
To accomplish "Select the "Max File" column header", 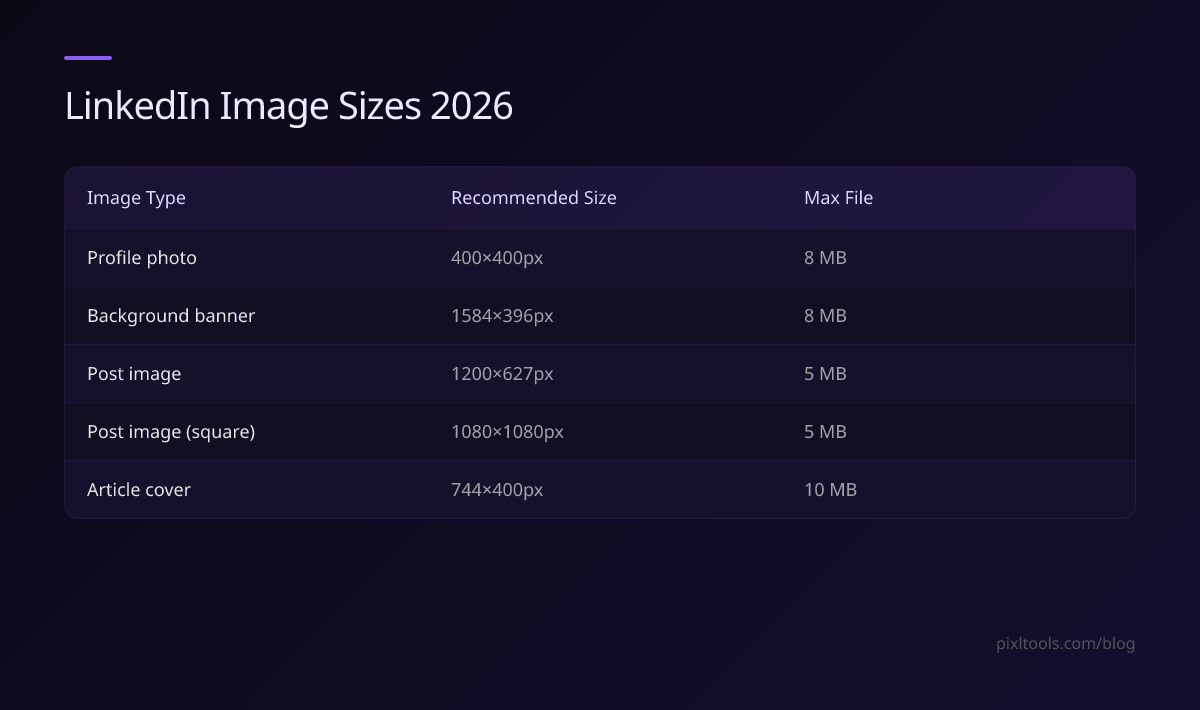I will point(838,198).
